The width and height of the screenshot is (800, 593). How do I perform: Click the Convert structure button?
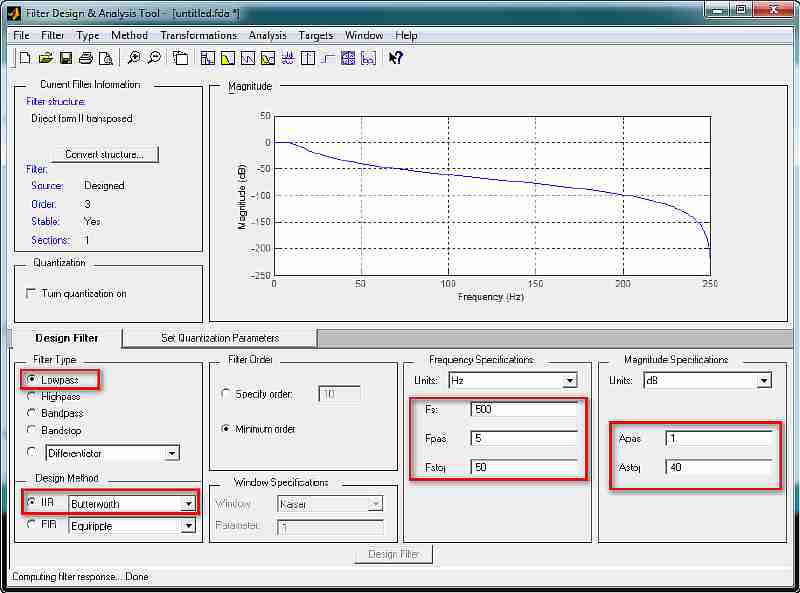tap(105, 155)
